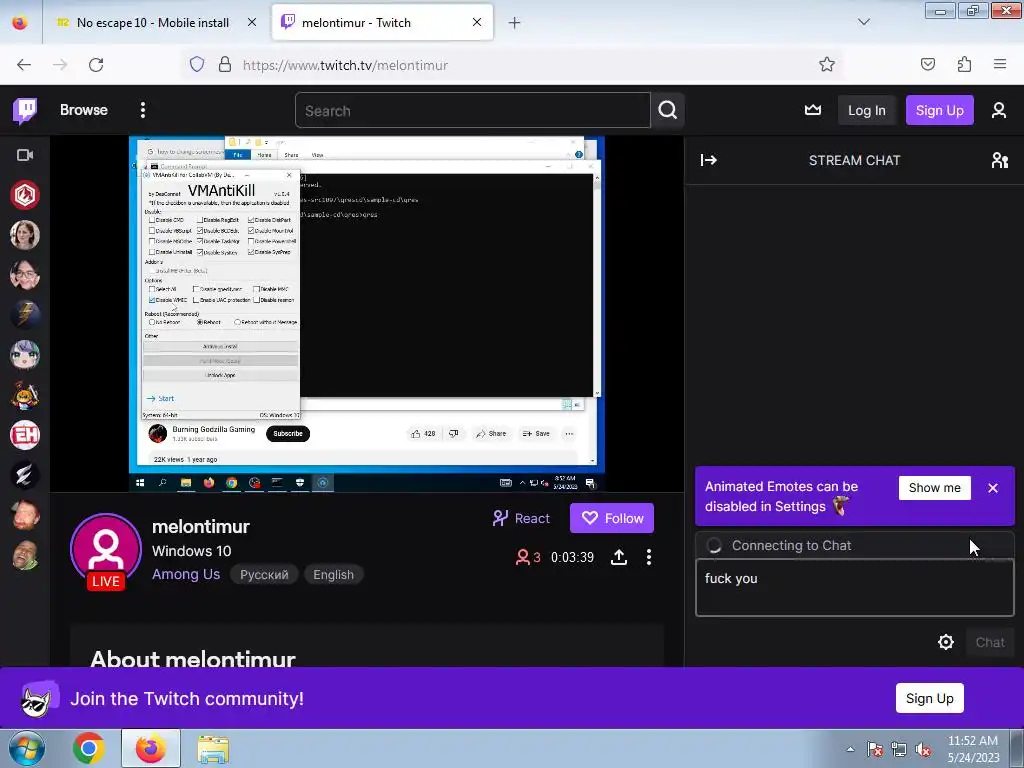The image size is (1024, 768).
Task: Open chat settings gear icon
Action: 946,642
